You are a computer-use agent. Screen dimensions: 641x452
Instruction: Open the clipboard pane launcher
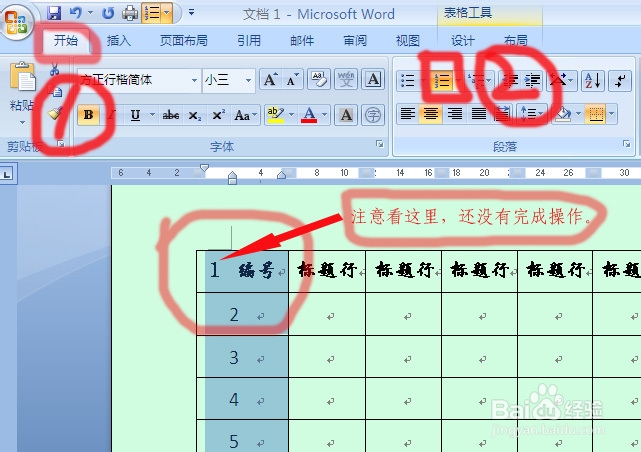(61, 144)
